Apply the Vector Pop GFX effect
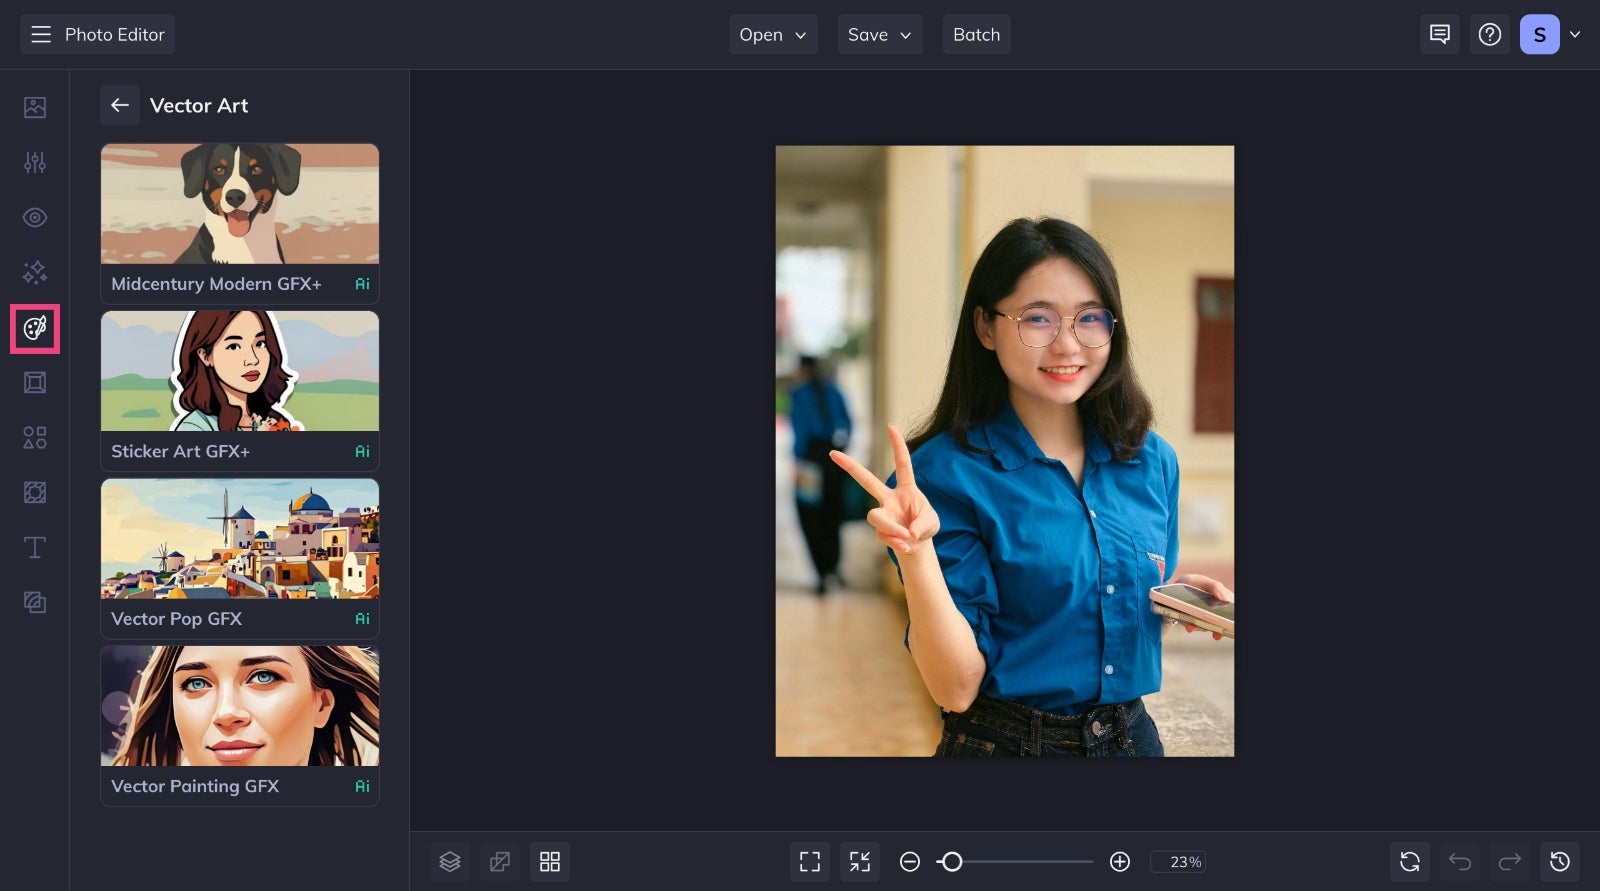 point(240,558)
